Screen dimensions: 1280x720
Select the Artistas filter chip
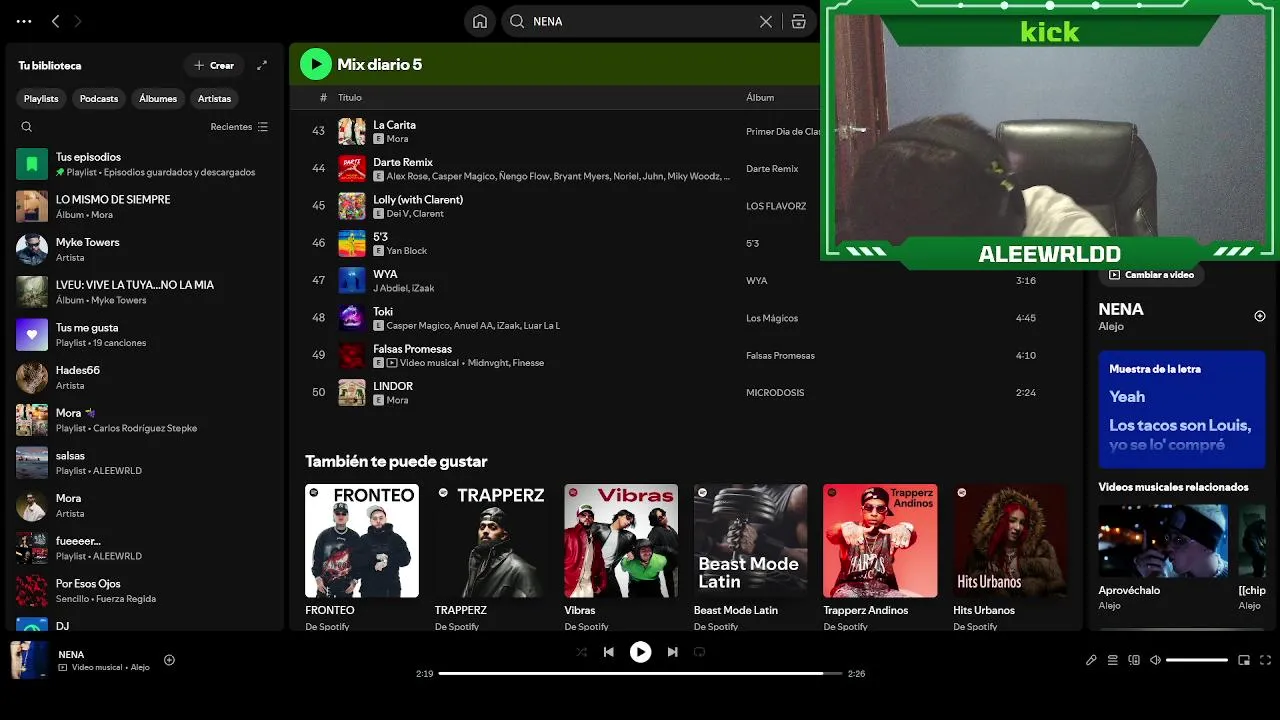tap(214, 98)
